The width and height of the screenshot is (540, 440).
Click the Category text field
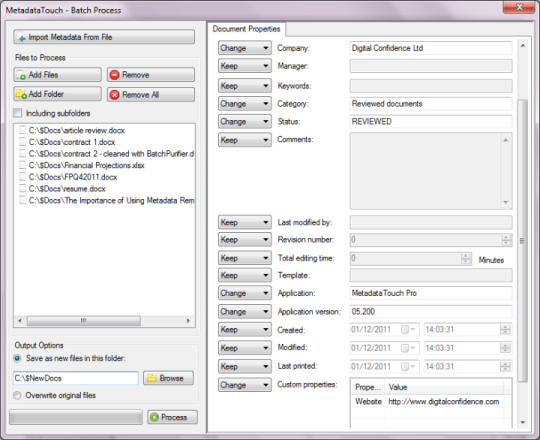tap(431, 104)
